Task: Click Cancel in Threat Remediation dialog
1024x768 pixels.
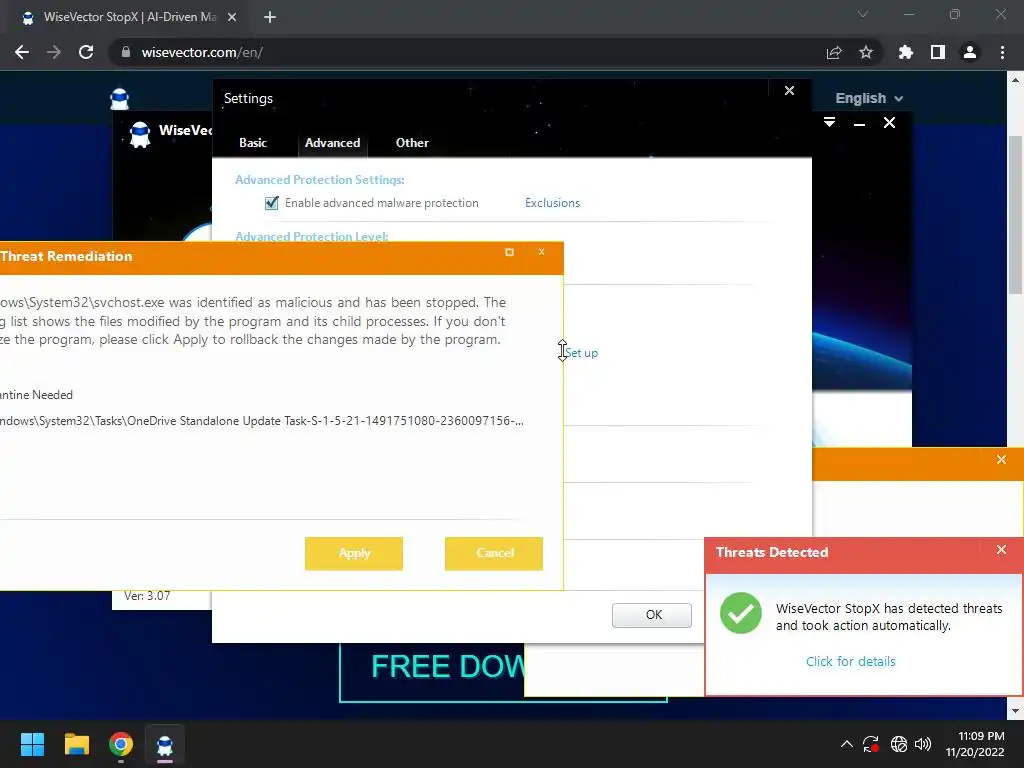Action: [x=494, y=553]
